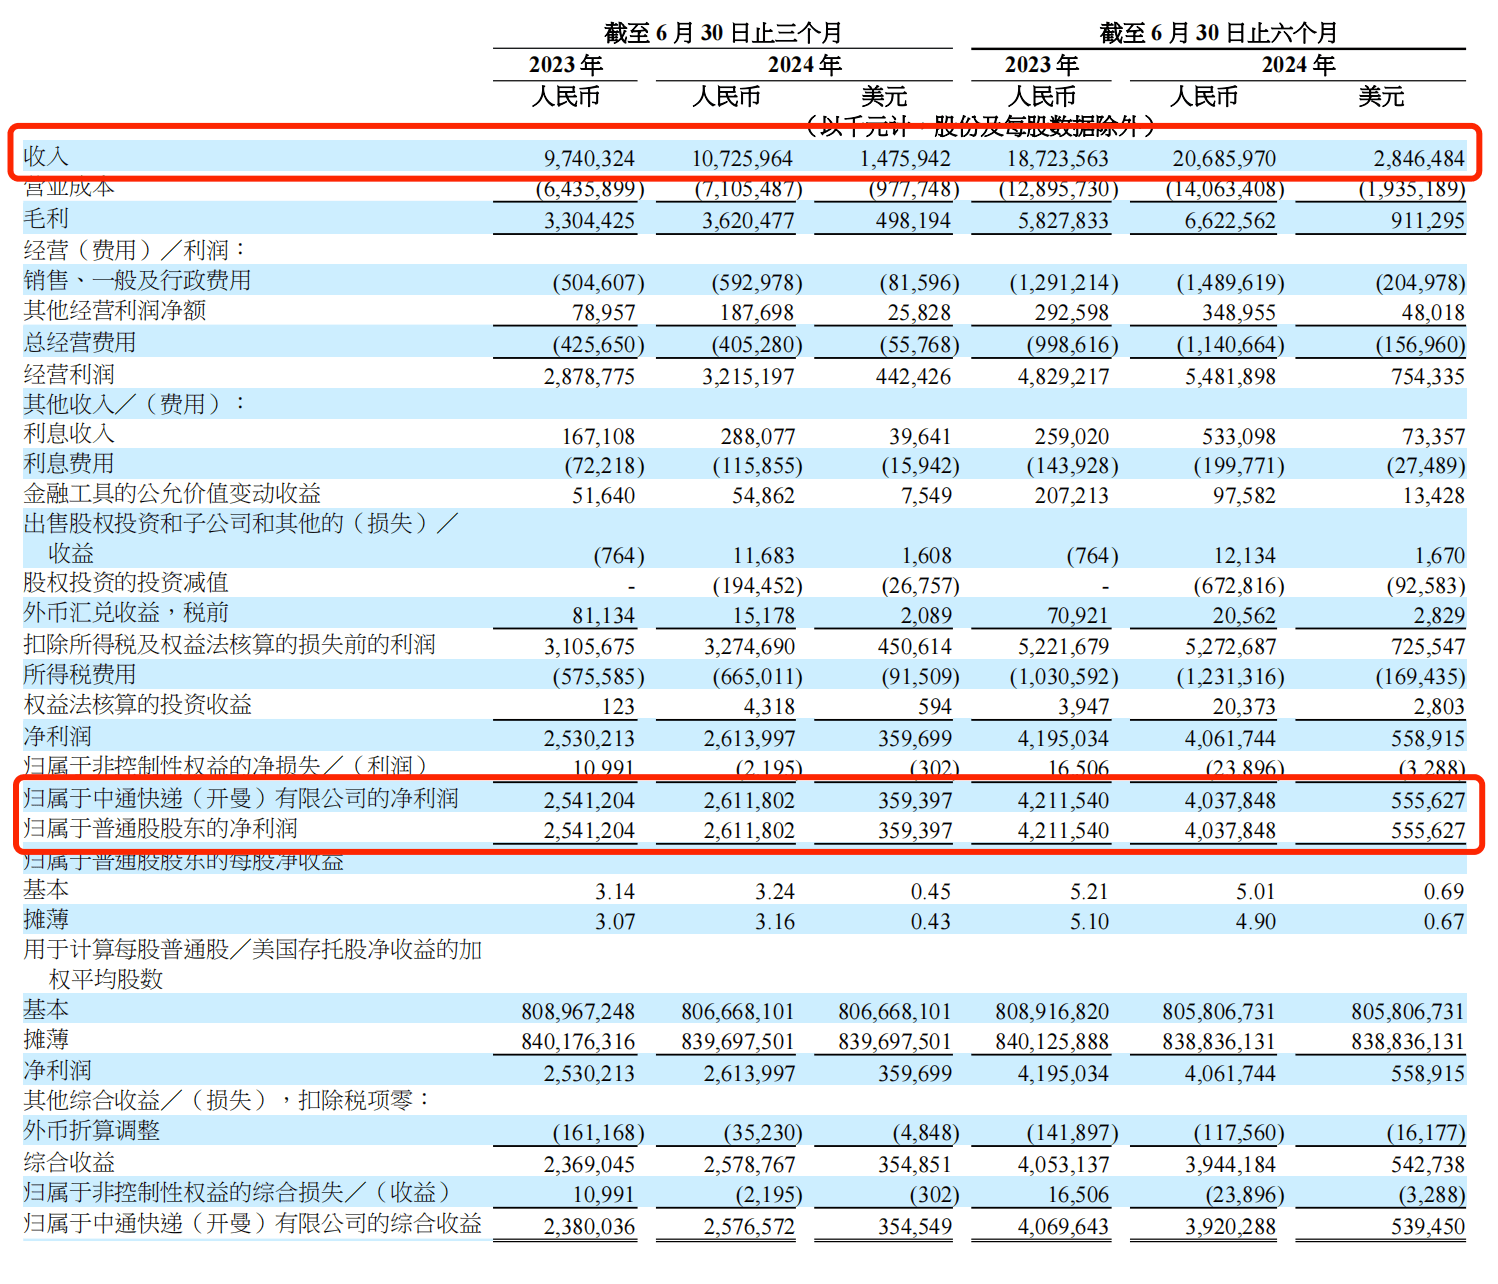The width and height of the screenshot is (1498, 1284).
Task: Select gross profit value 3,620,477
Action: click(748, 220)
